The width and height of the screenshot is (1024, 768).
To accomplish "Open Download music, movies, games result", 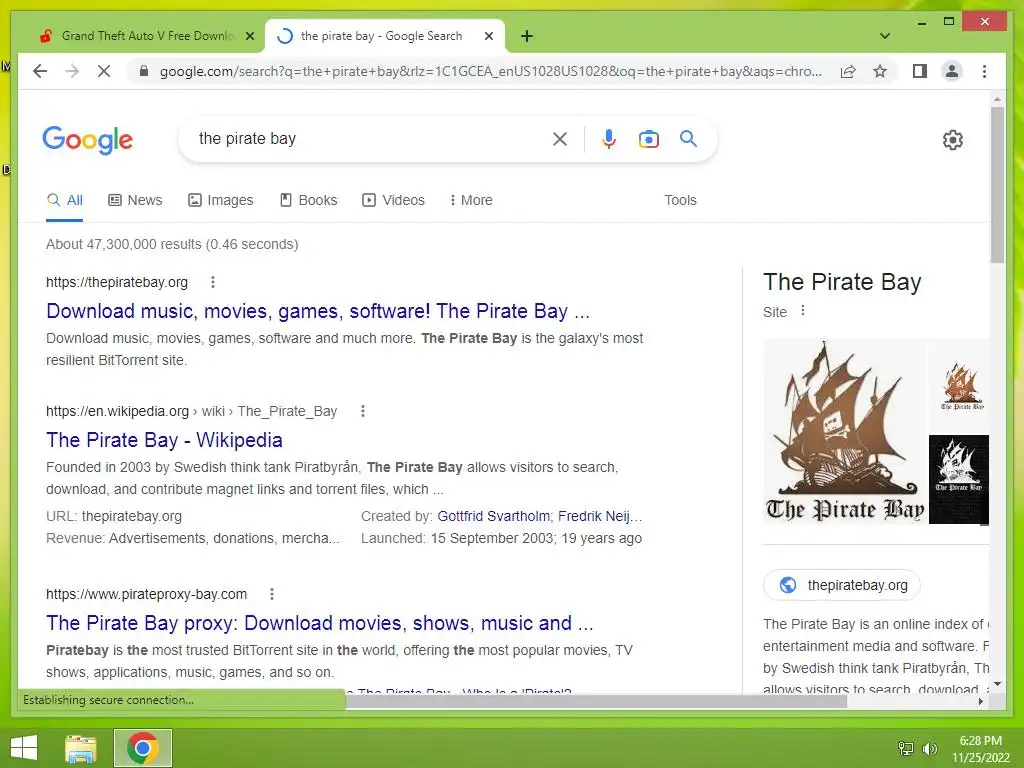I will (x=318, y=311).
